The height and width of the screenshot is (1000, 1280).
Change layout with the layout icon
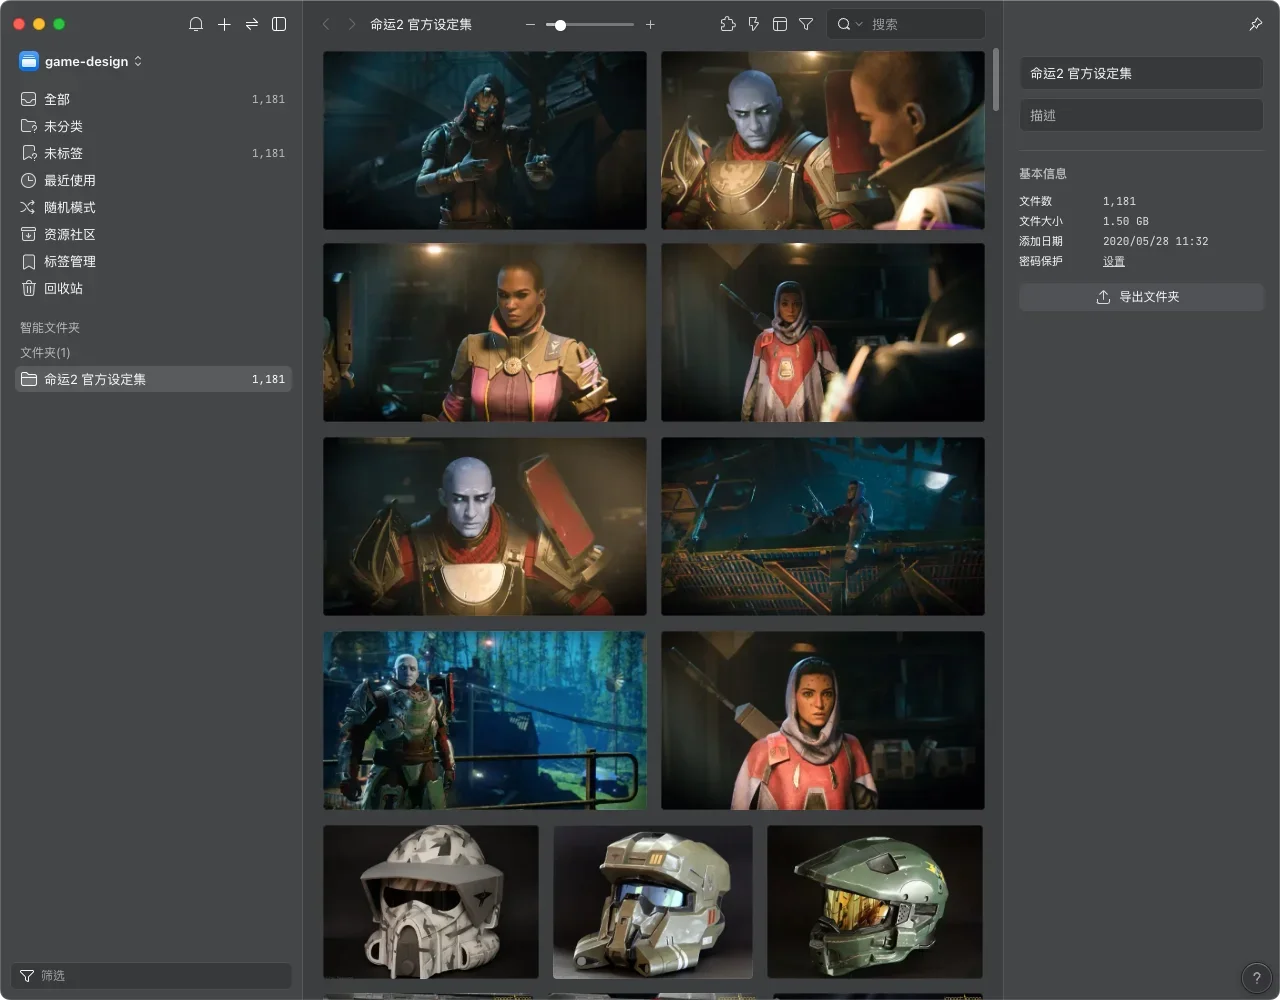pos(780,24)
